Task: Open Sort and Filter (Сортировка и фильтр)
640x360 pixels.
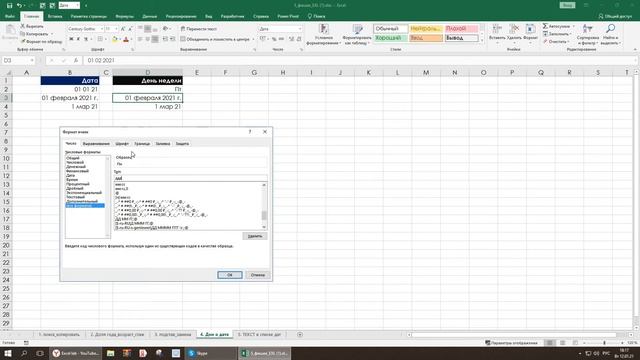Action: click(588, 34)
